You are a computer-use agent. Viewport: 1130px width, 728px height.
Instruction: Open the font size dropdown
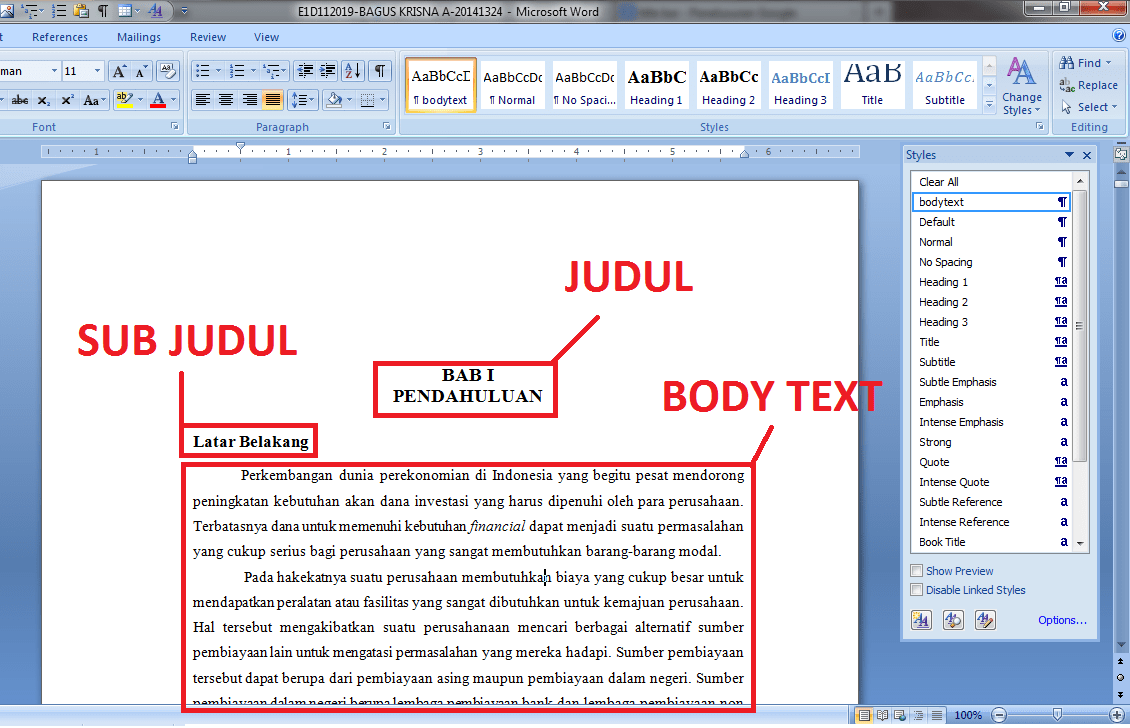pos(97,71)
